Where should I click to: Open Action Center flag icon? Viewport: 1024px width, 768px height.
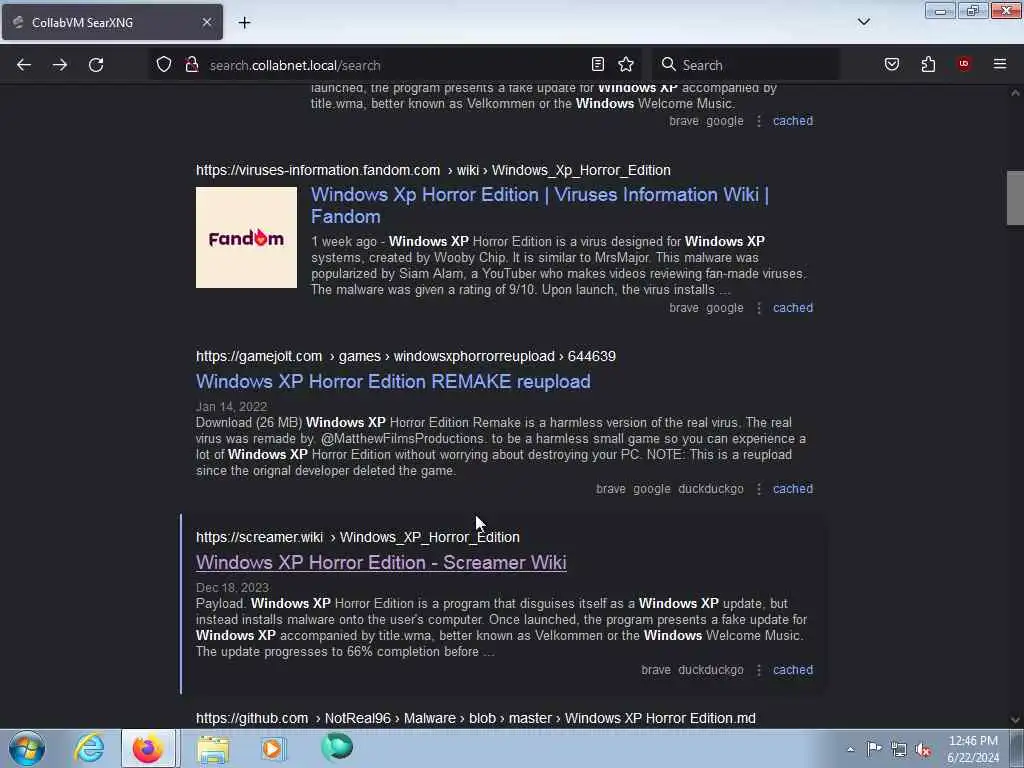tap(874, 749)
